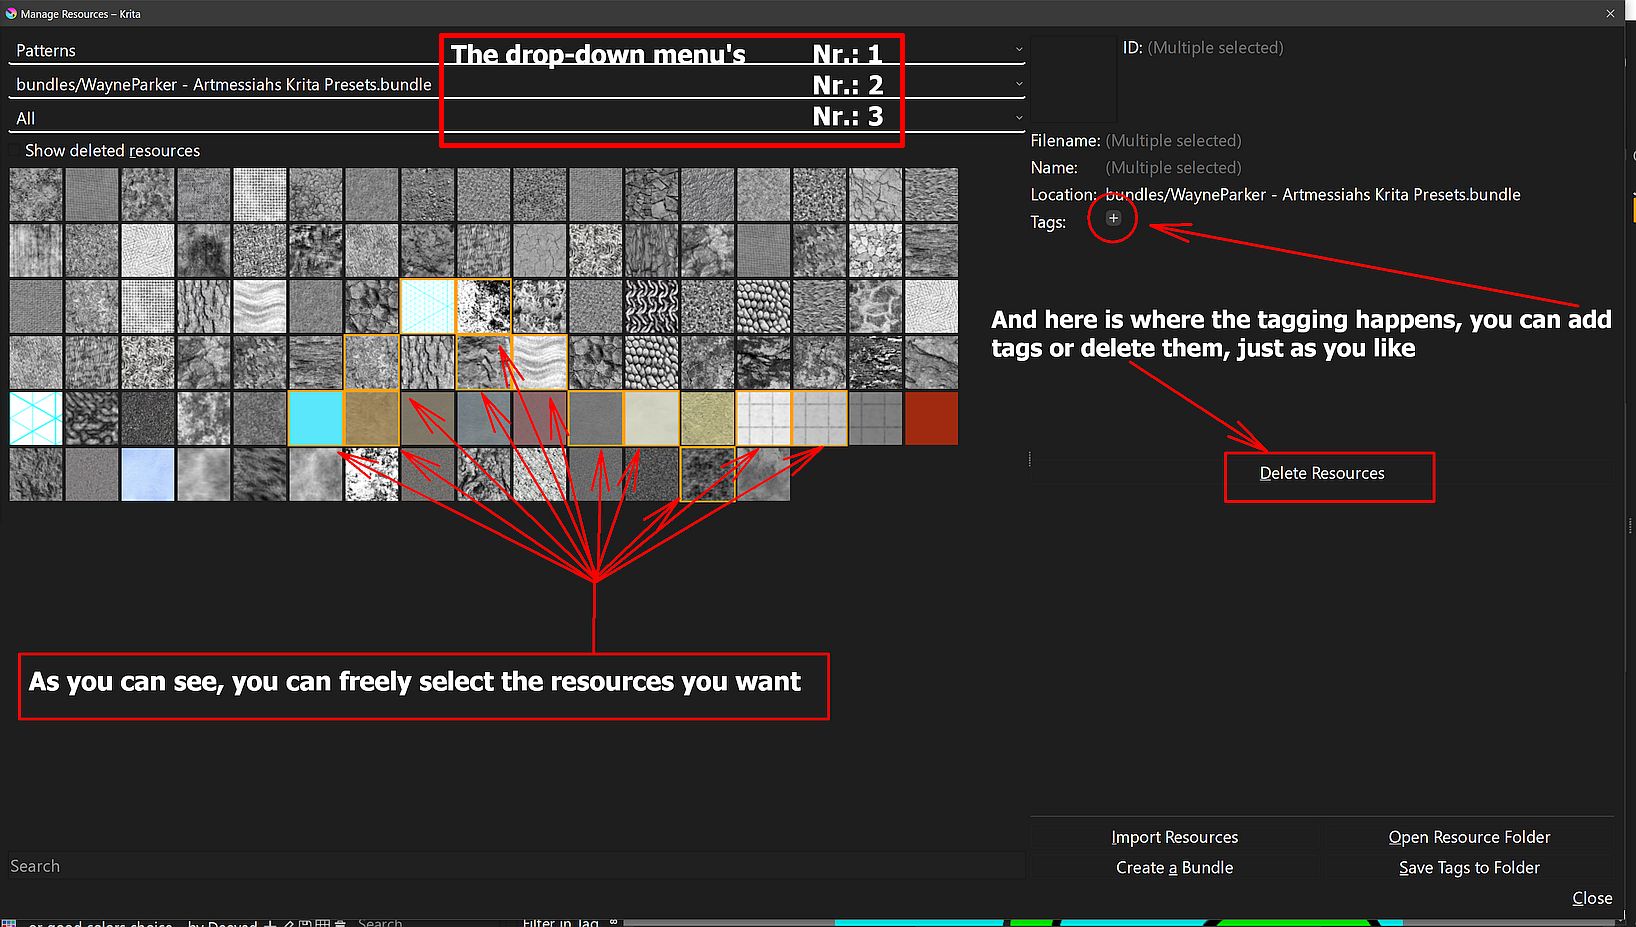Toggle the Show deleted resources checkbox

(15, 151)
